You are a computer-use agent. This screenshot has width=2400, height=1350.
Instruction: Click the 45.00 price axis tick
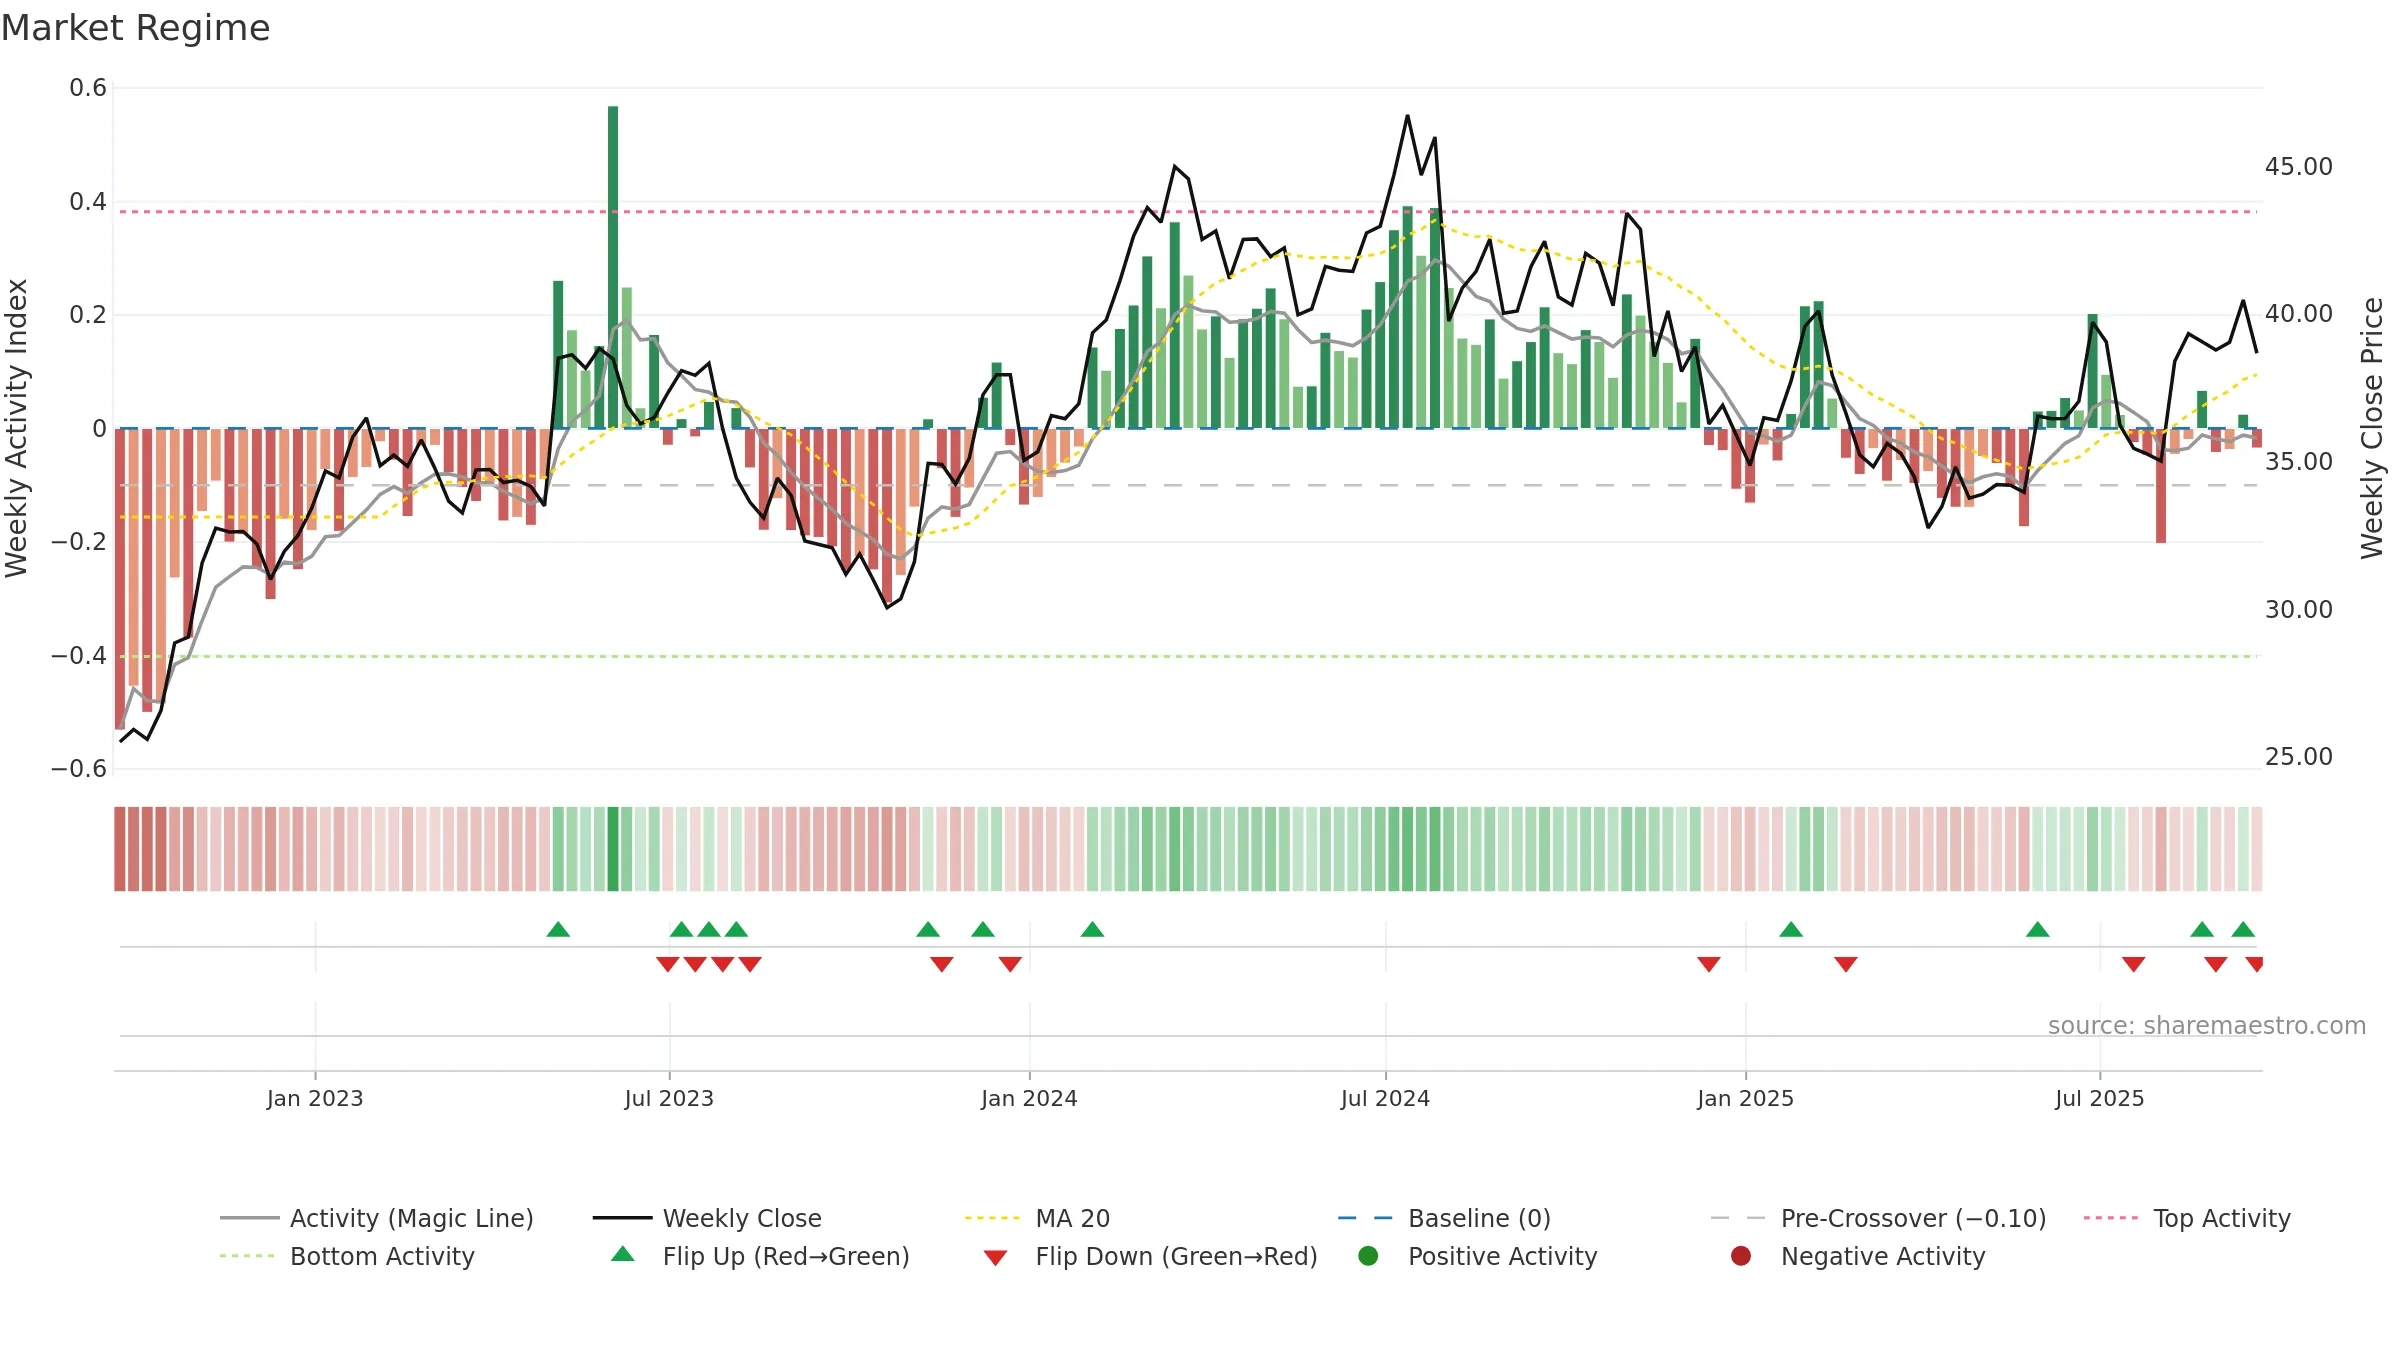coord(2298,166)
